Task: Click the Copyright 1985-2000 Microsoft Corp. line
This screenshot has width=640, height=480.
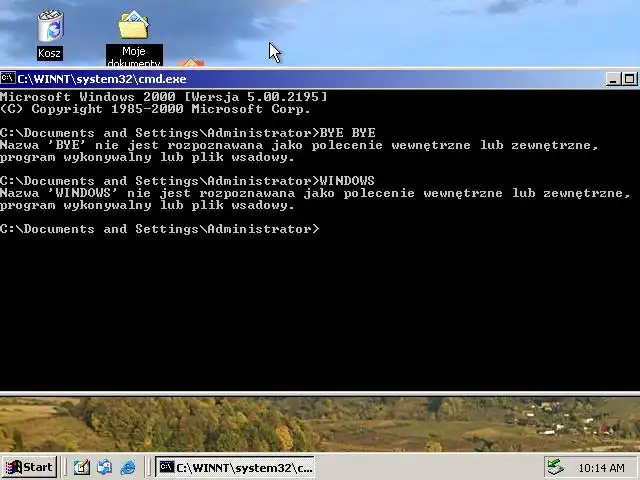Action: tap(156, 109)
